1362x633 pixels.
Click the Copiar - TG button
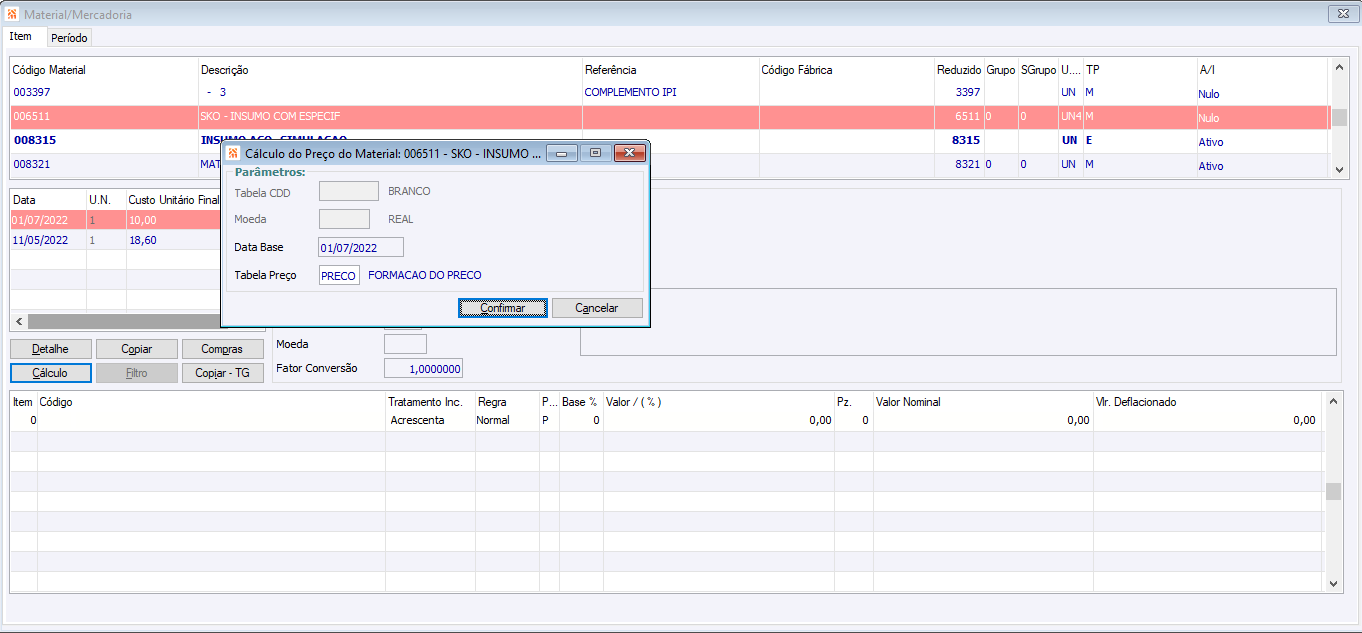222,373
